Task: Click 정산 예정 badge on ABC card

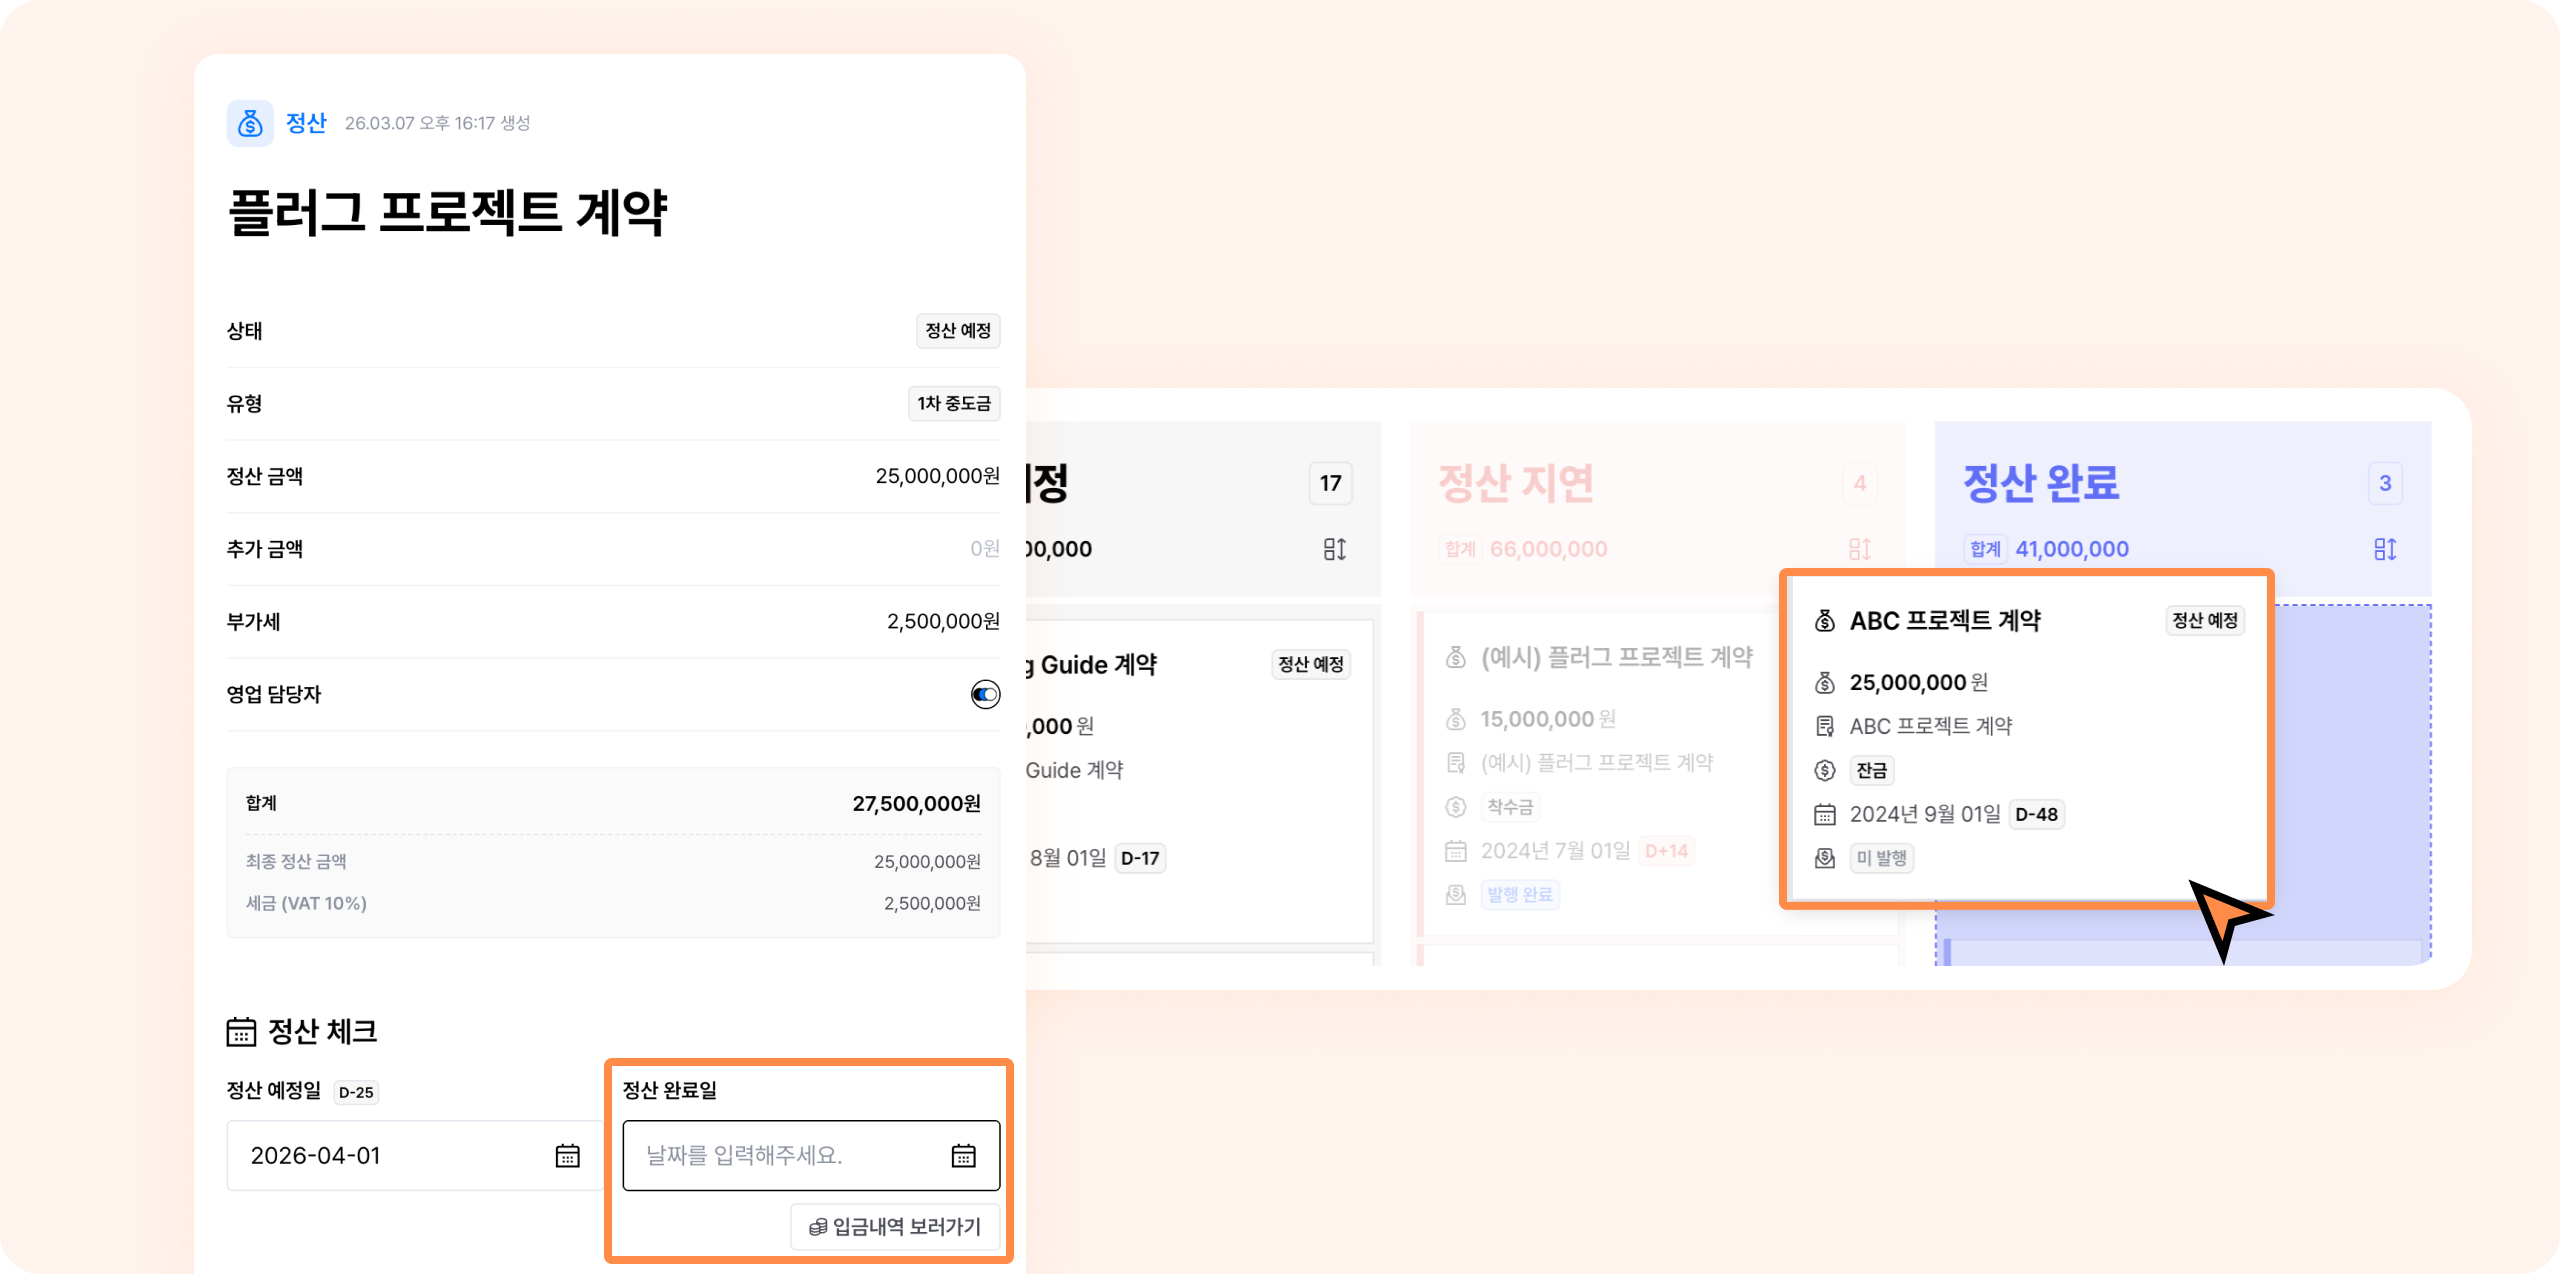Action: click(x=2204, y=621)
